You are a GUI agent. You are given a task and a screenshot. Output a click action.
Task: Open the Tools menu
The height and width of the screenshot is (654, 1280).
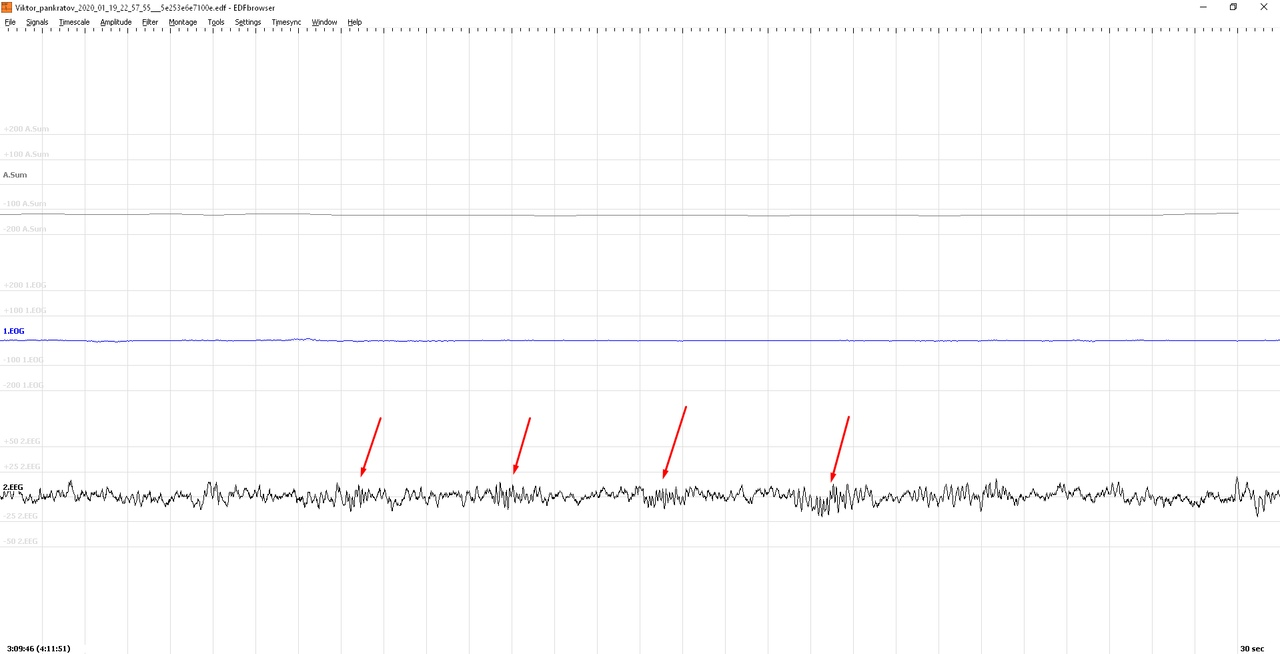click(216, 22)
